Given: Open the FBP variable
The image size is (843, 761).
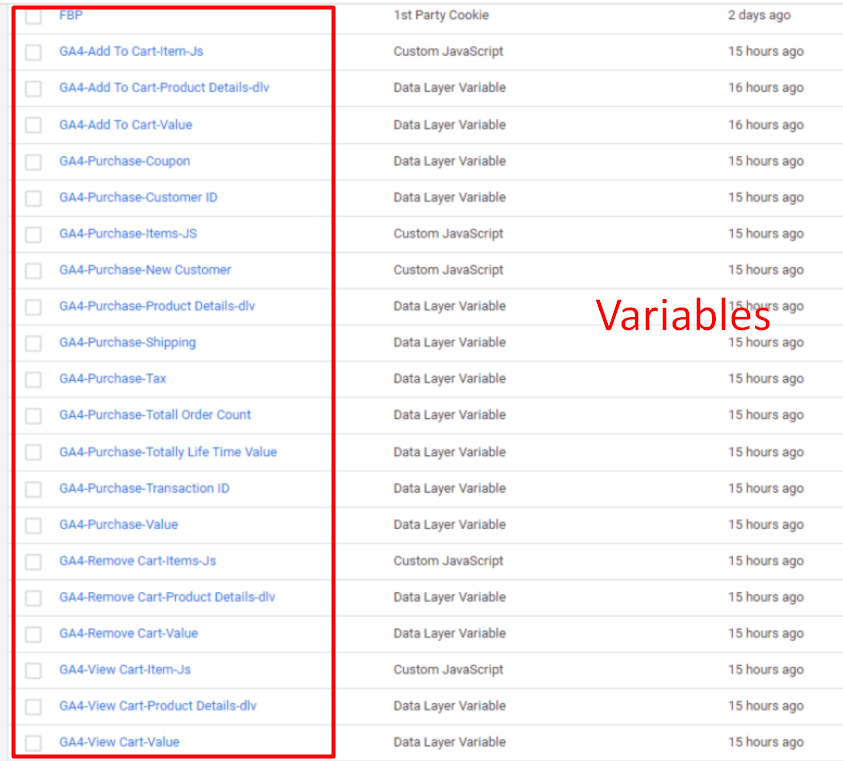Looking at the screenshot, I should pyautogui.click(x=71, y=16).
